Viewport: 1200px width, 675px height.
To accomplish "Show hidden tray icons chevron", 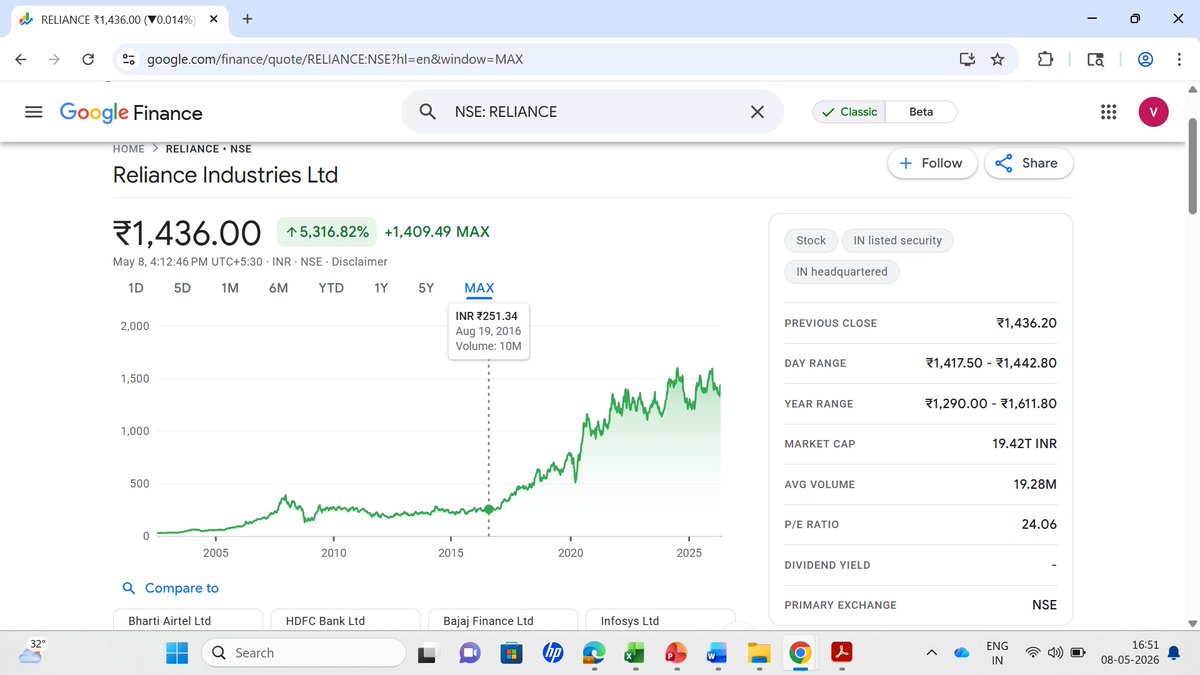I will [x=931, y=653].
